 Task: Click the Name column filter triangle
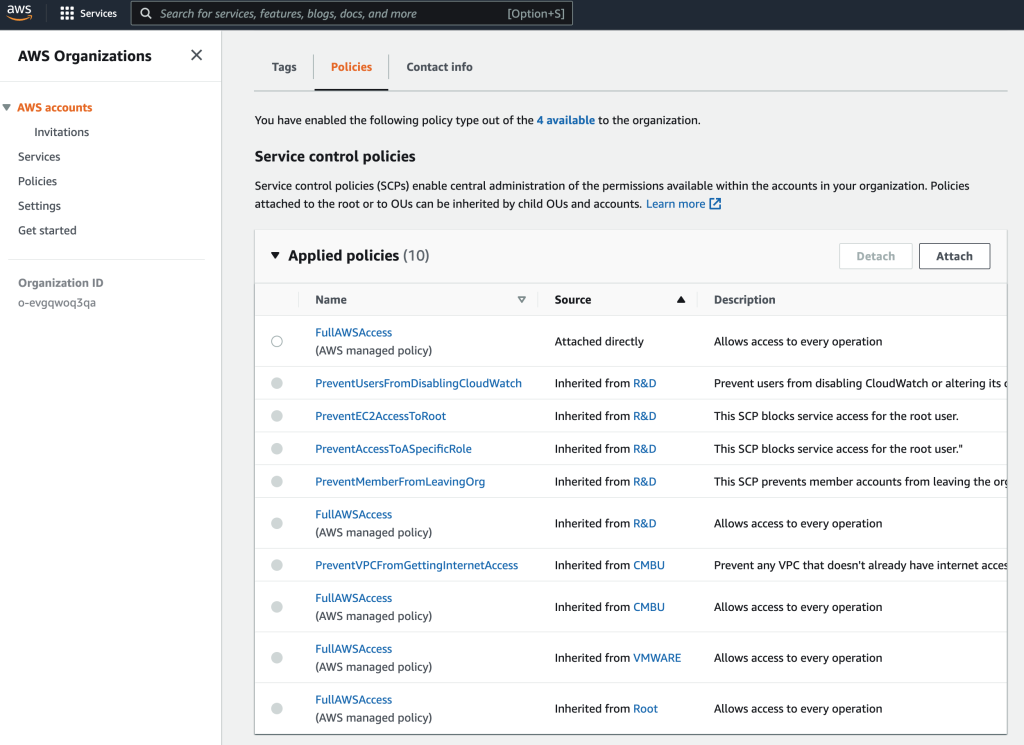coord(521,300)
